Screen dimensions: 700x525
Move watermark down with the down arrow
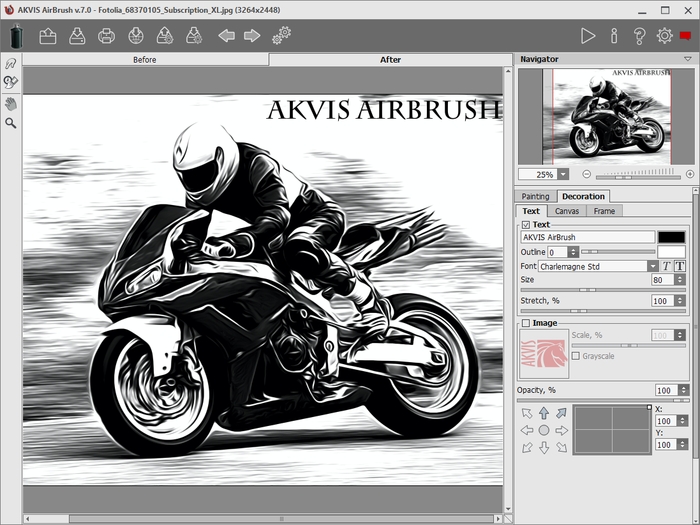coord(544,447)
